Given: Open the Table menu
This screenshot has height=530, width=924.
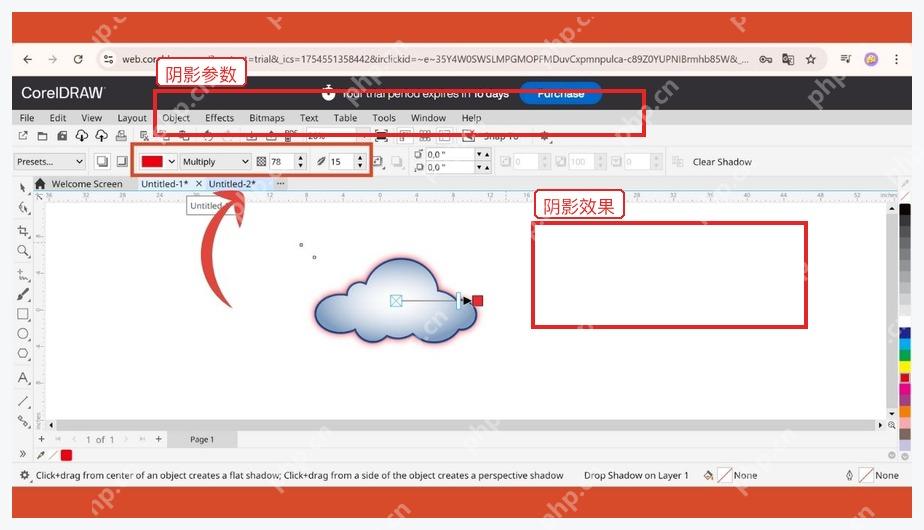Looking at the screenshot, I should tap(345, 118).
